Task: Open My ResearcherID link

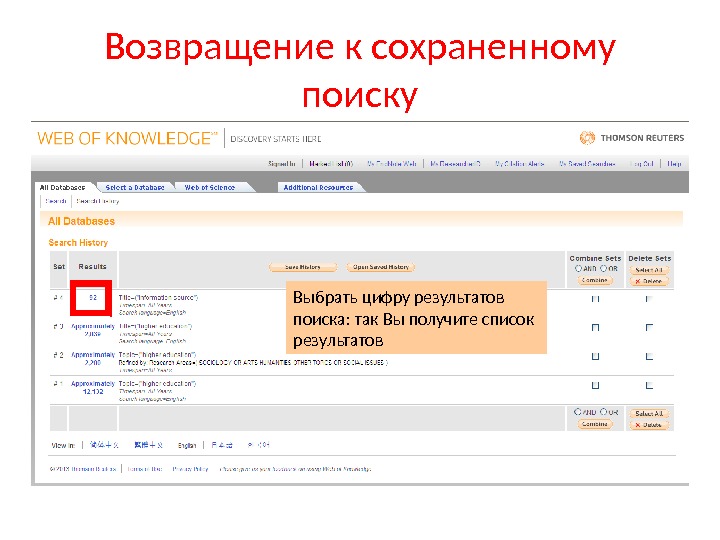Action: [x=455, y=163]
